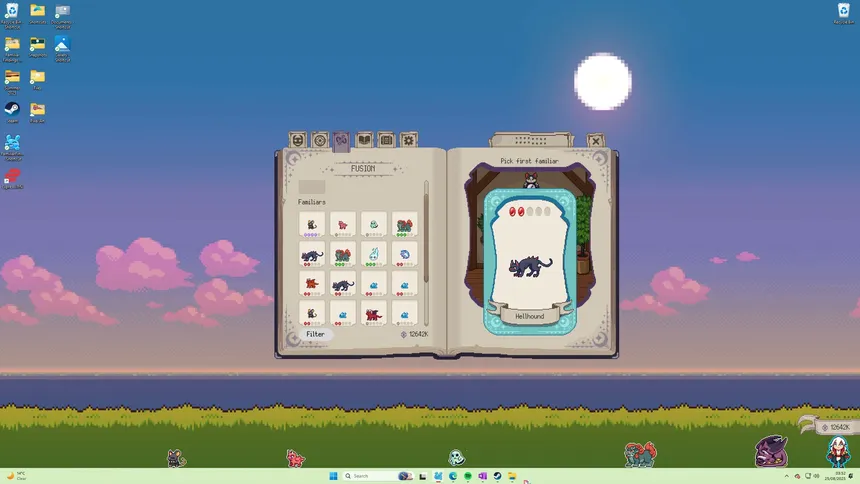The height and width of the screenshot is (484, 860).
Task: Open Spotify from the taskbar
Action: [x=467, y=476]
